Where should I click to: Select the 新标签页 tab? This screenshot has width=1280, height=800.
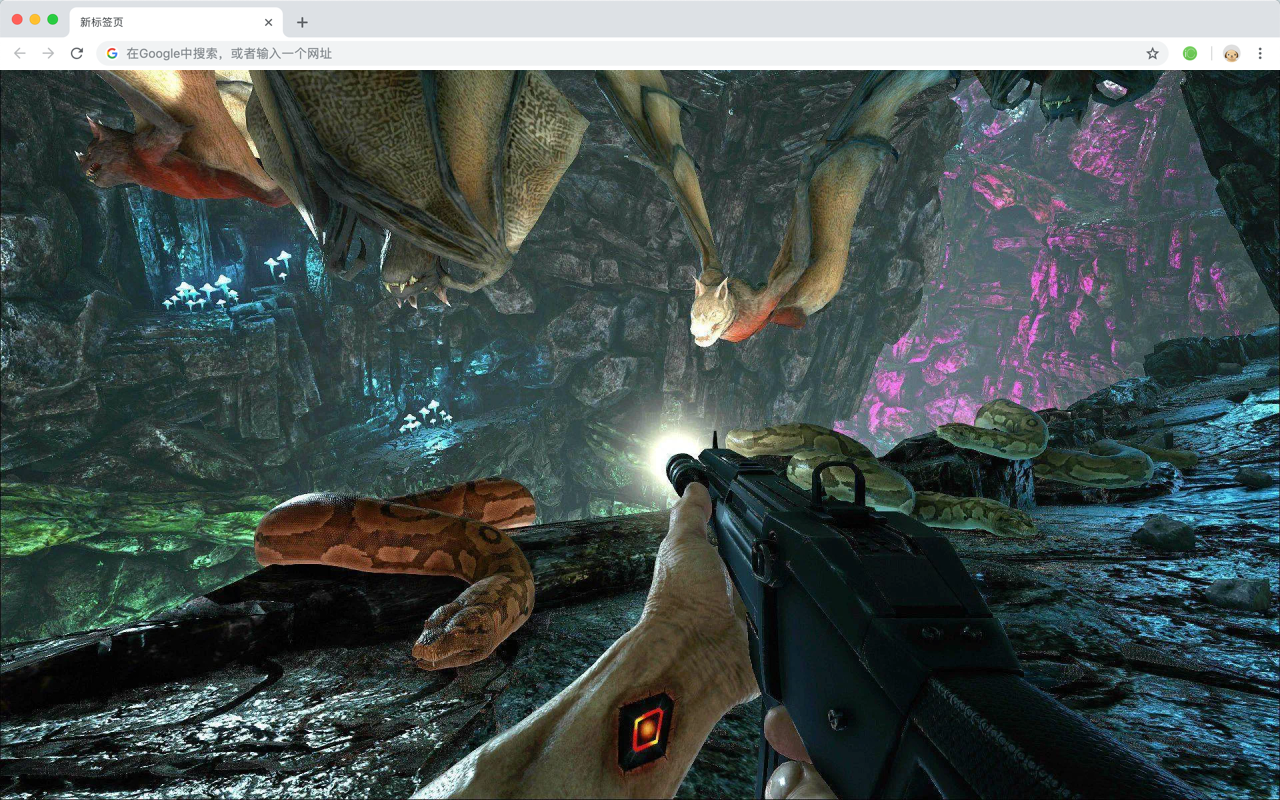pyautogui.click(x=176, y=22)
